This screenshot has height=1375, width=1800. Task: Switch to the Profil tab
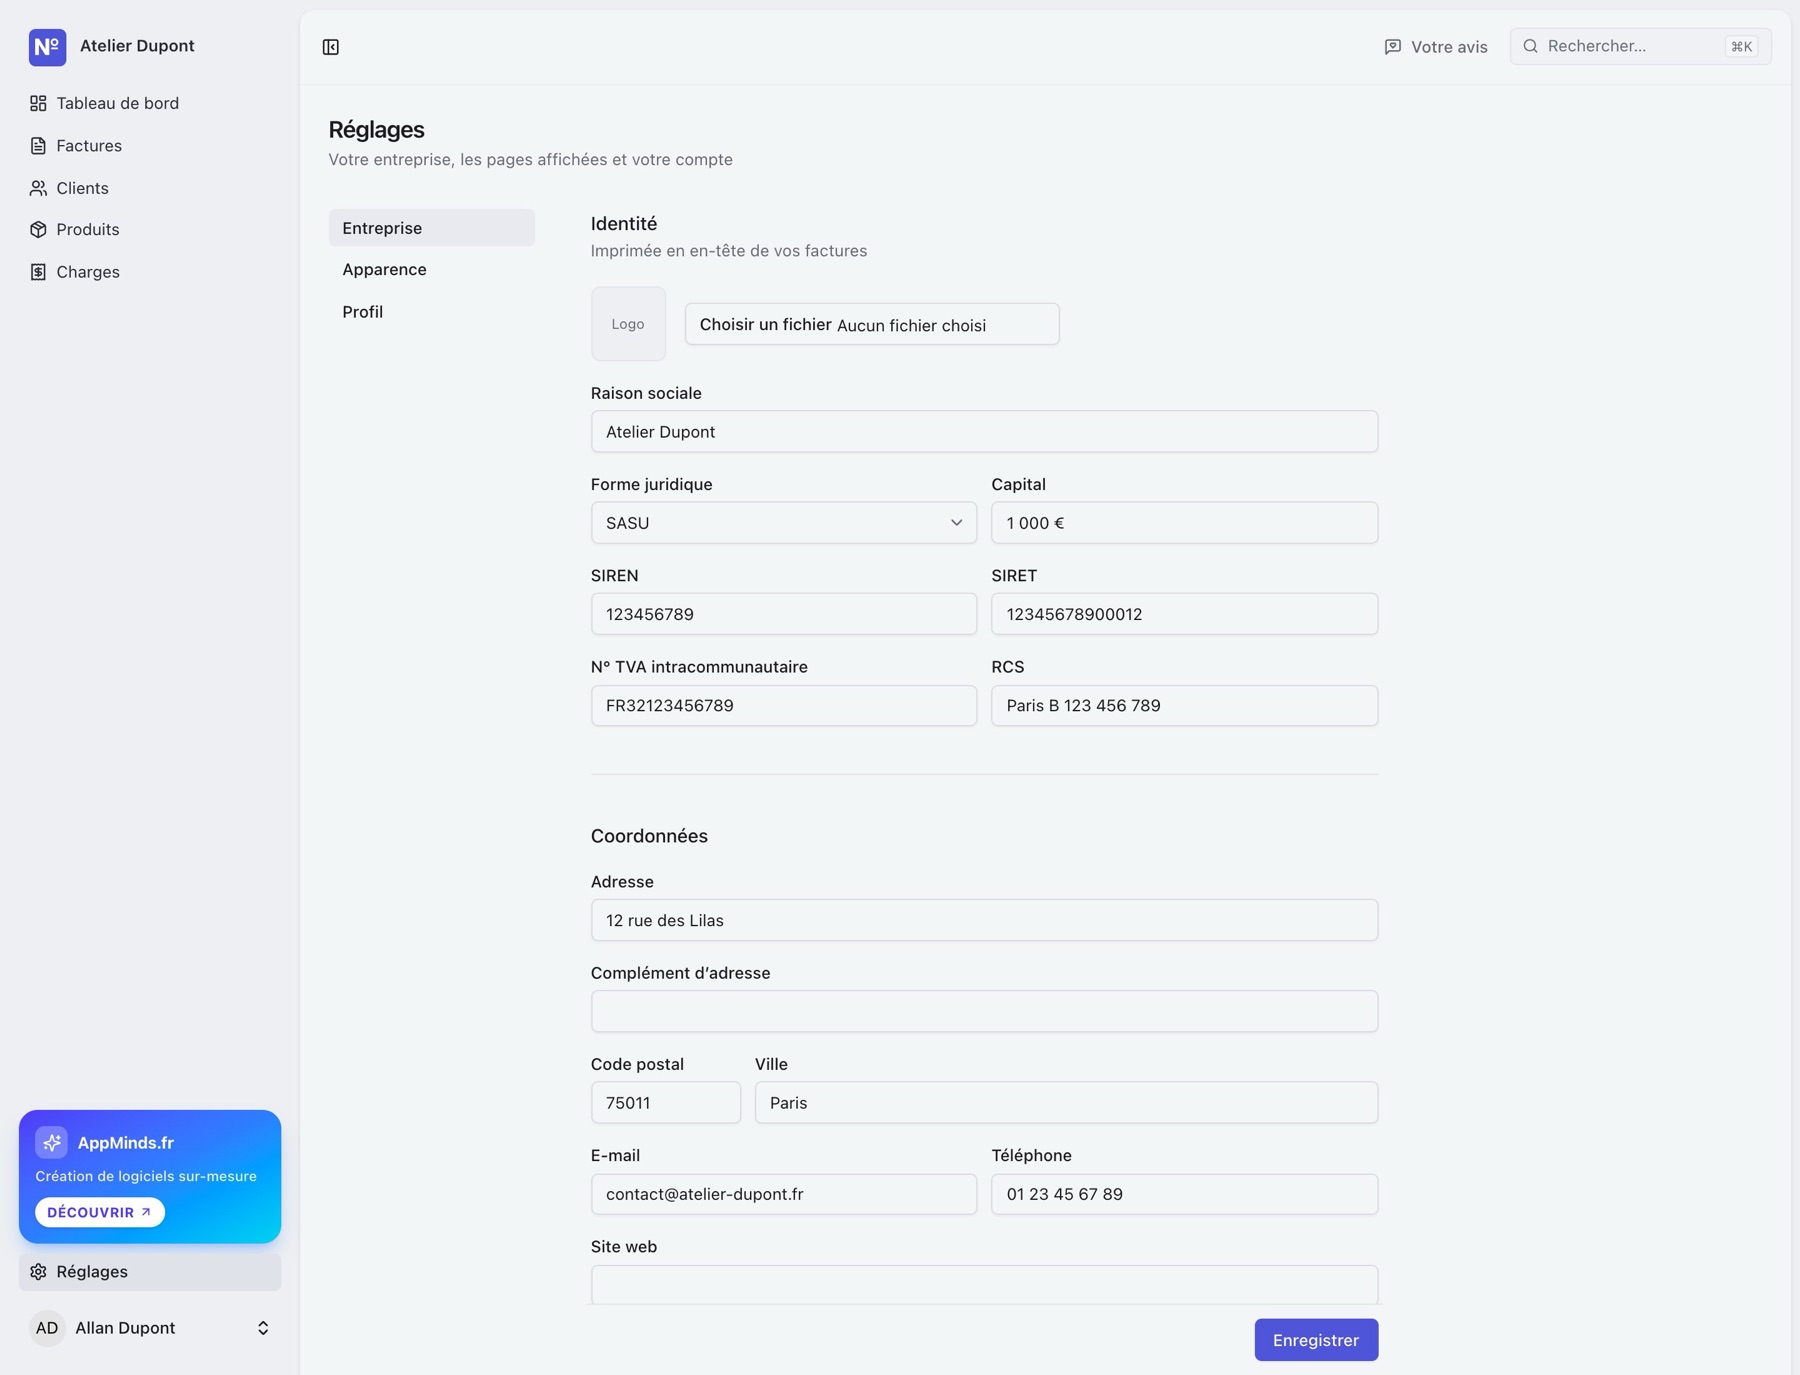tap(432, 312)
